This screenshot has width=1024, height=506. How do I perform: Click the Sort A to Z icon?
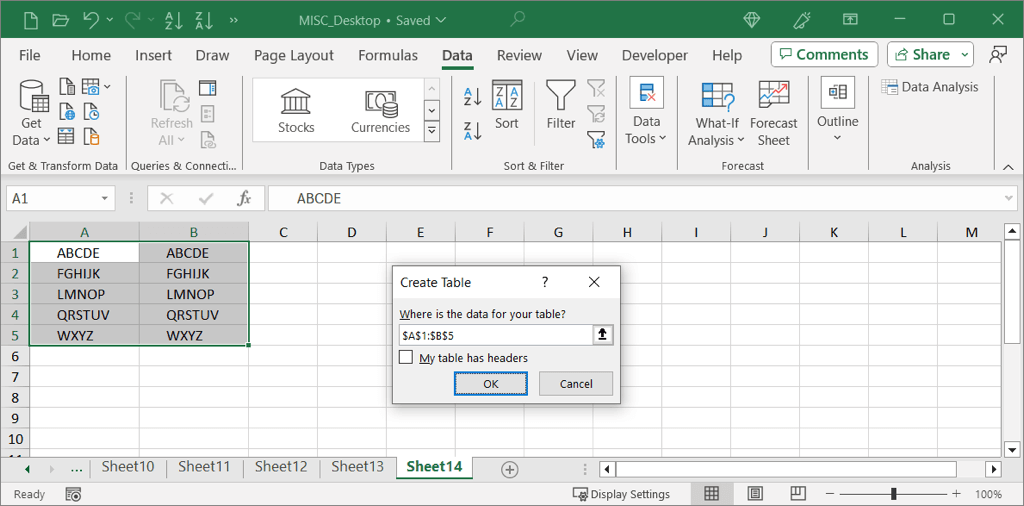[473, 97]
